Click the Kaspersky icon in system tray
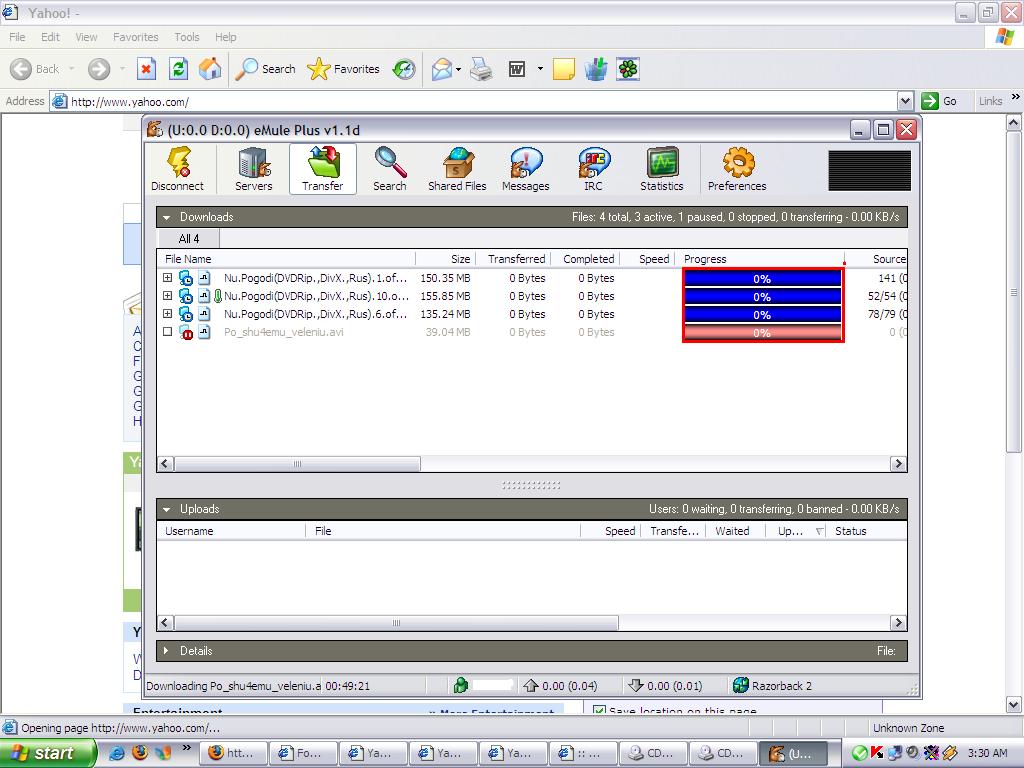 [x=876, y=752]
